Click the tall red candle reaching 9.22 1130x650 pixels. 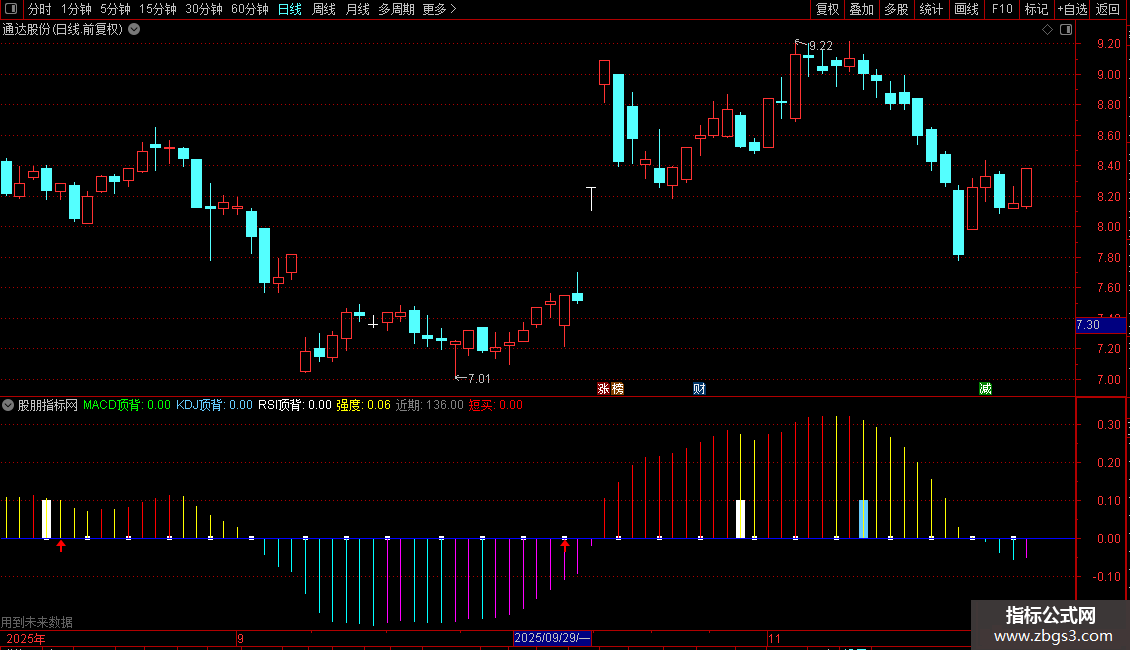pos(795,84)
